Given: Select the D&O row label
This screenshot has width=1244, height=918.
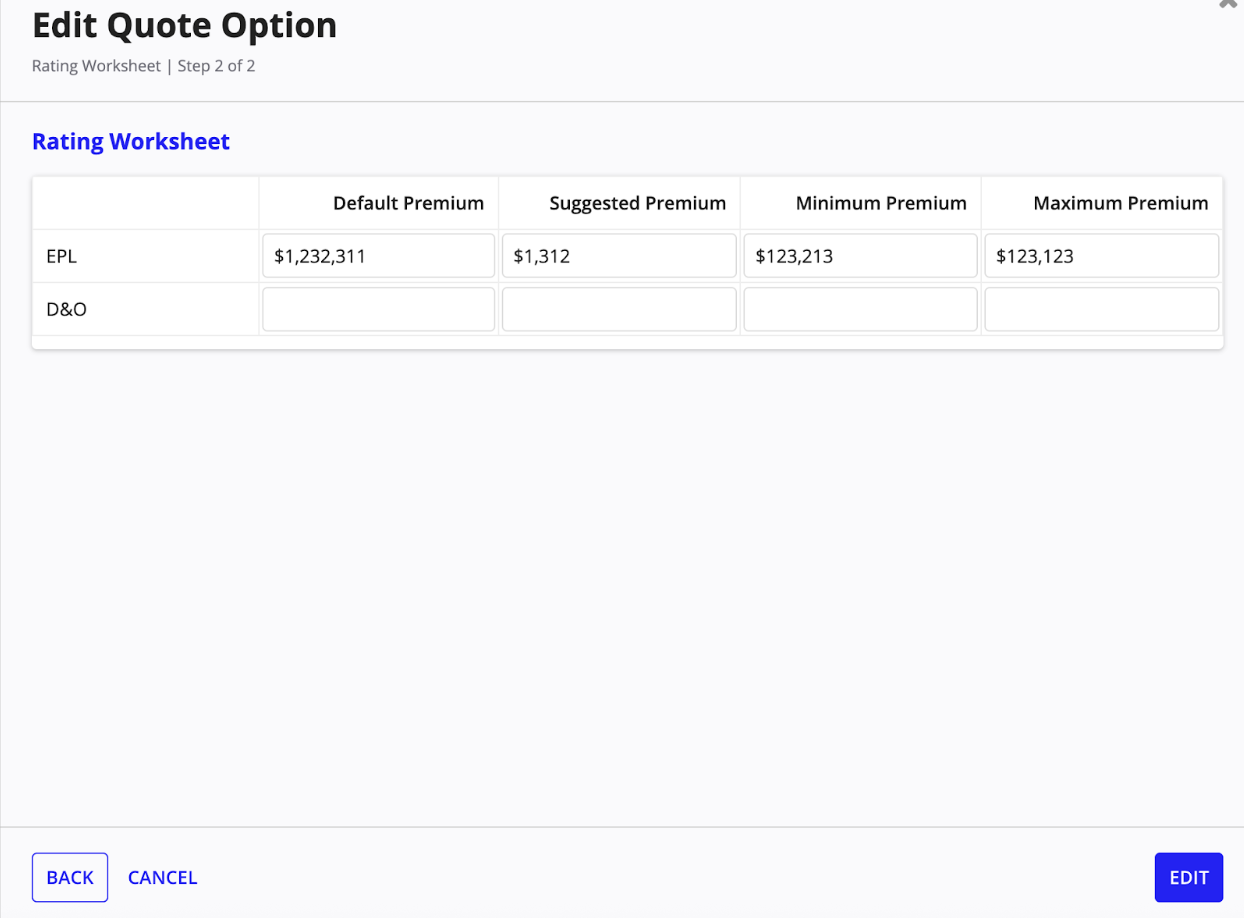Looking at the screenshot, I should pos(66,309).
